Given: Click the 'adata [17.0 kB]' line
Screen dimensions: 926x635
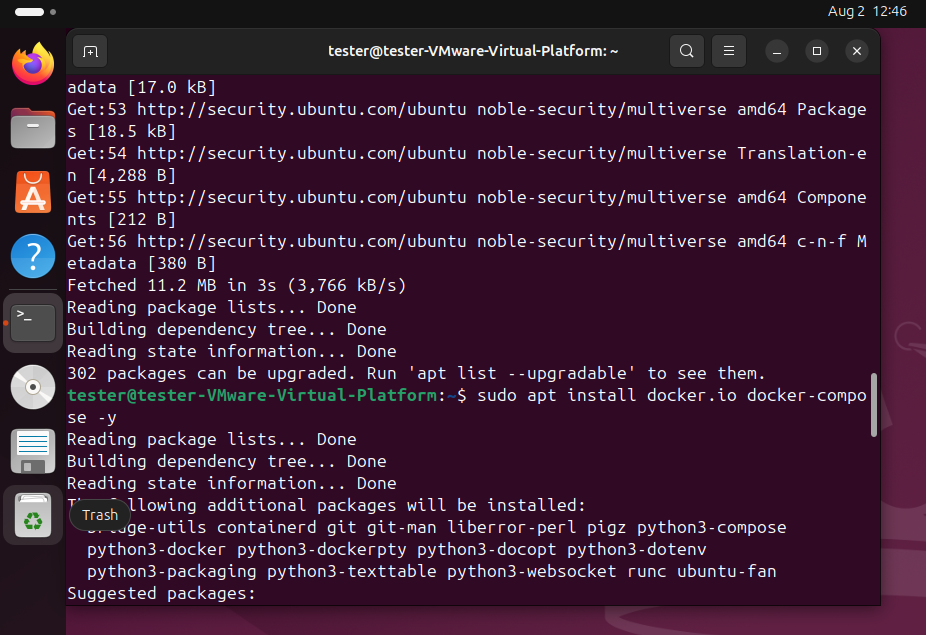Looking at the screenshot, I should pos(142,87).
